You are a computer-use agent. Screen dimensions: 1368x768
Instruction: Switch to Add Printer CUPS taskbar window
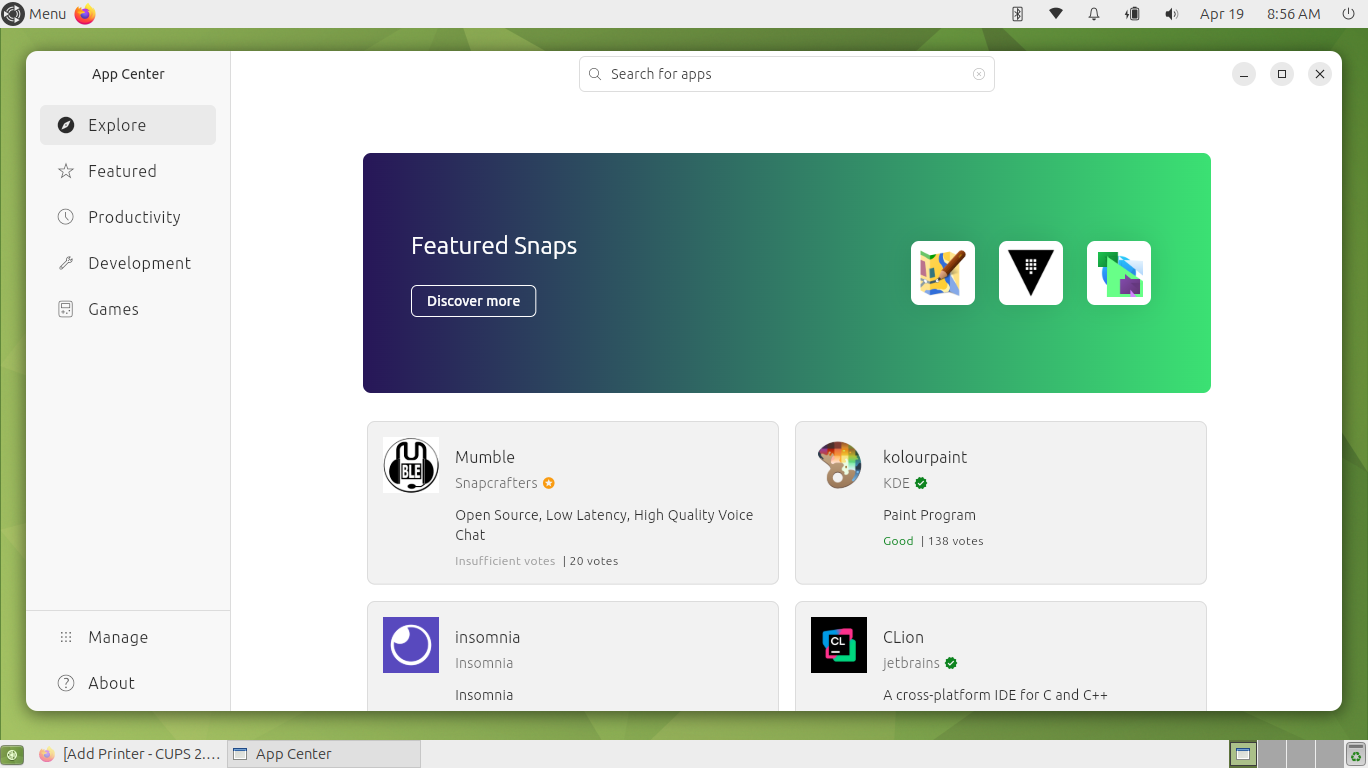128,754
